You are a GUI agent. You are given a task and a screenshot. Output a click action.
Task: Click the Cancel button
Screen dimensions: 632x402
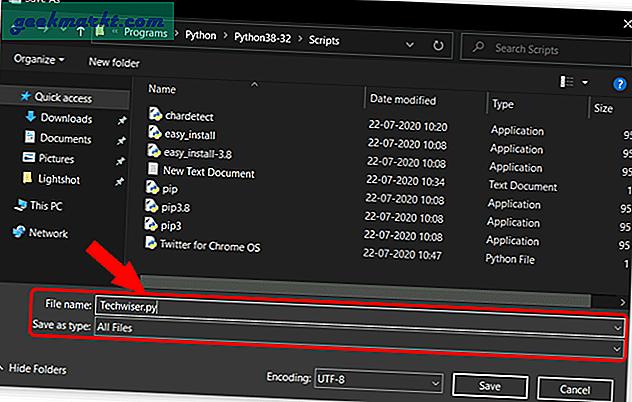click(583, 386)
